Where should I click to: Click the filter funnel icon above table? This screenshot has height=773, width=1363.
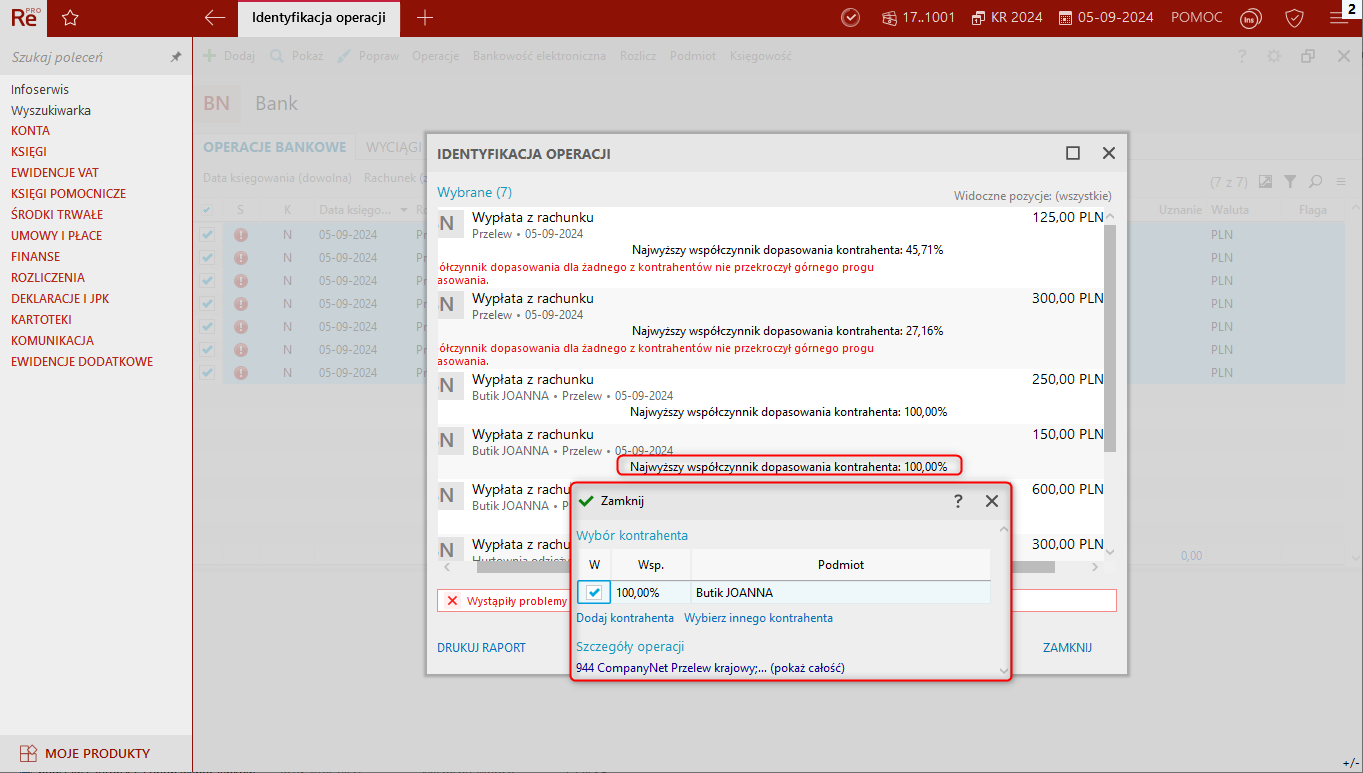tap(1291, 181)
